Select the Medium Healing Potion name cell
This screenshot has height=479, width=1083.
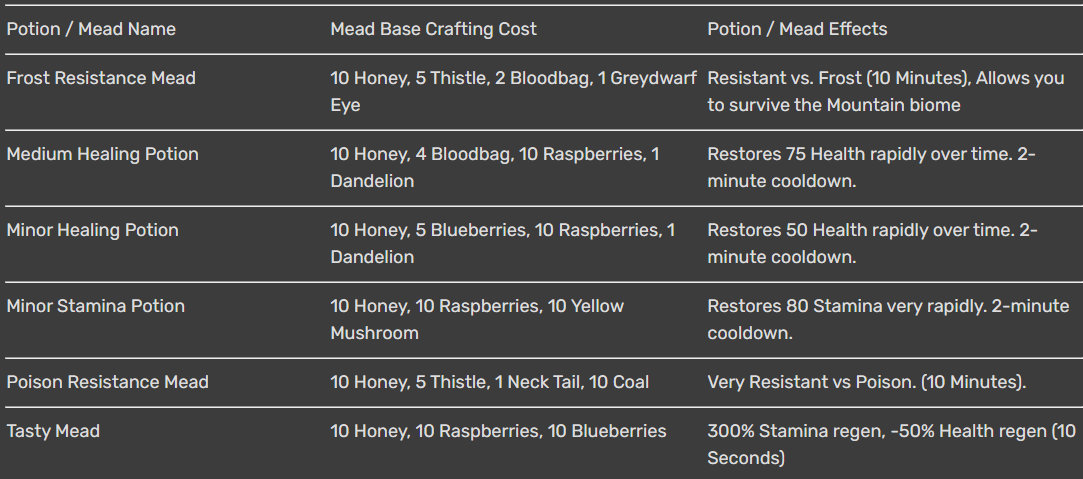103,154
